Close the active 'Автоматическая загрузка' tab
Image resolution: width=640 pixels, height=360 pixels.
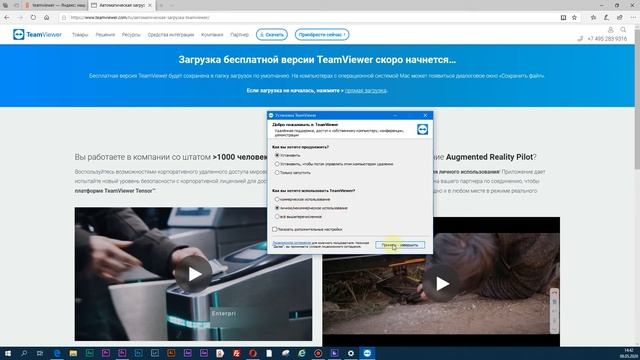(150, 5)
